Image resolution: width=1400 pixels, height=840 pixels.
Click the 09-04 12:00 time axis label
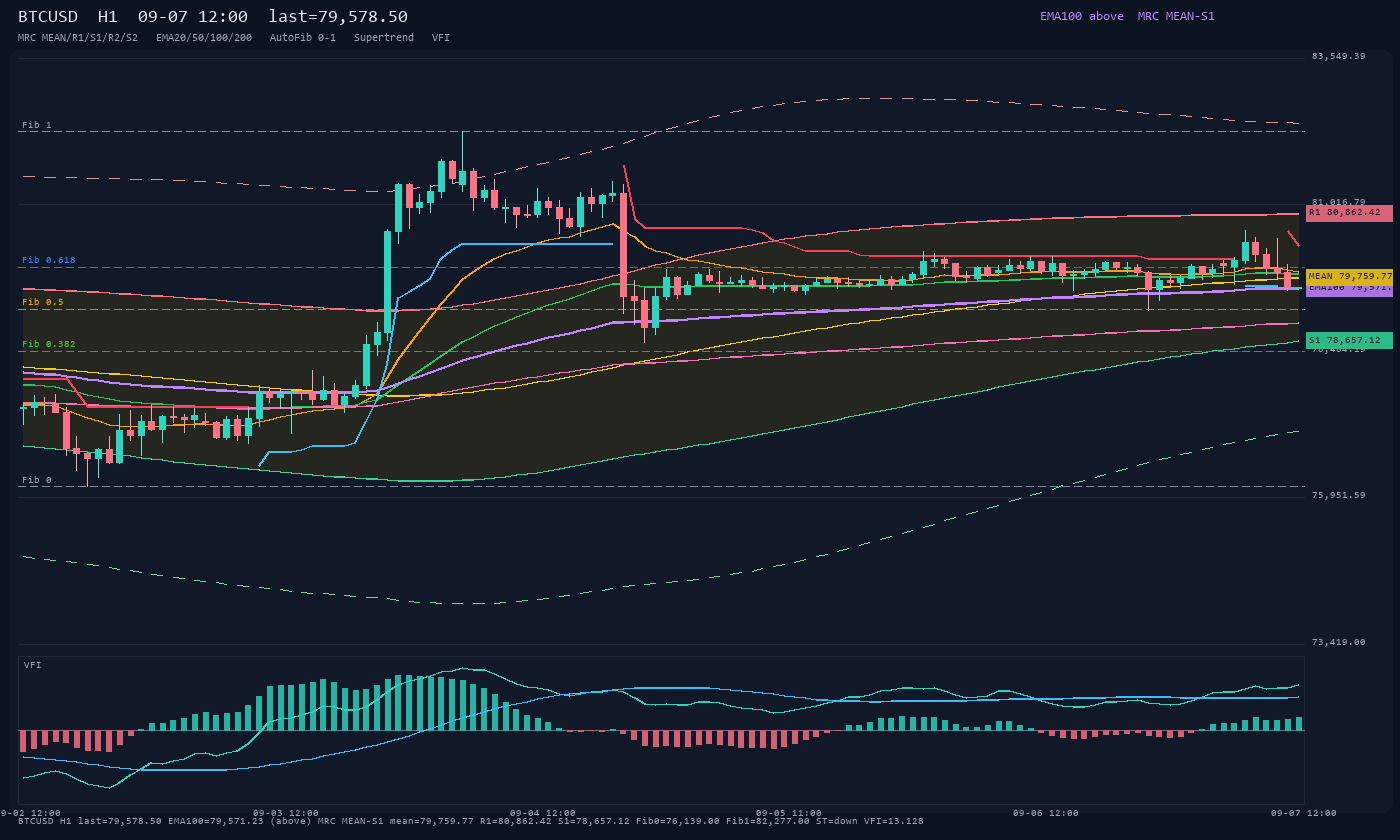coord(543,813)
